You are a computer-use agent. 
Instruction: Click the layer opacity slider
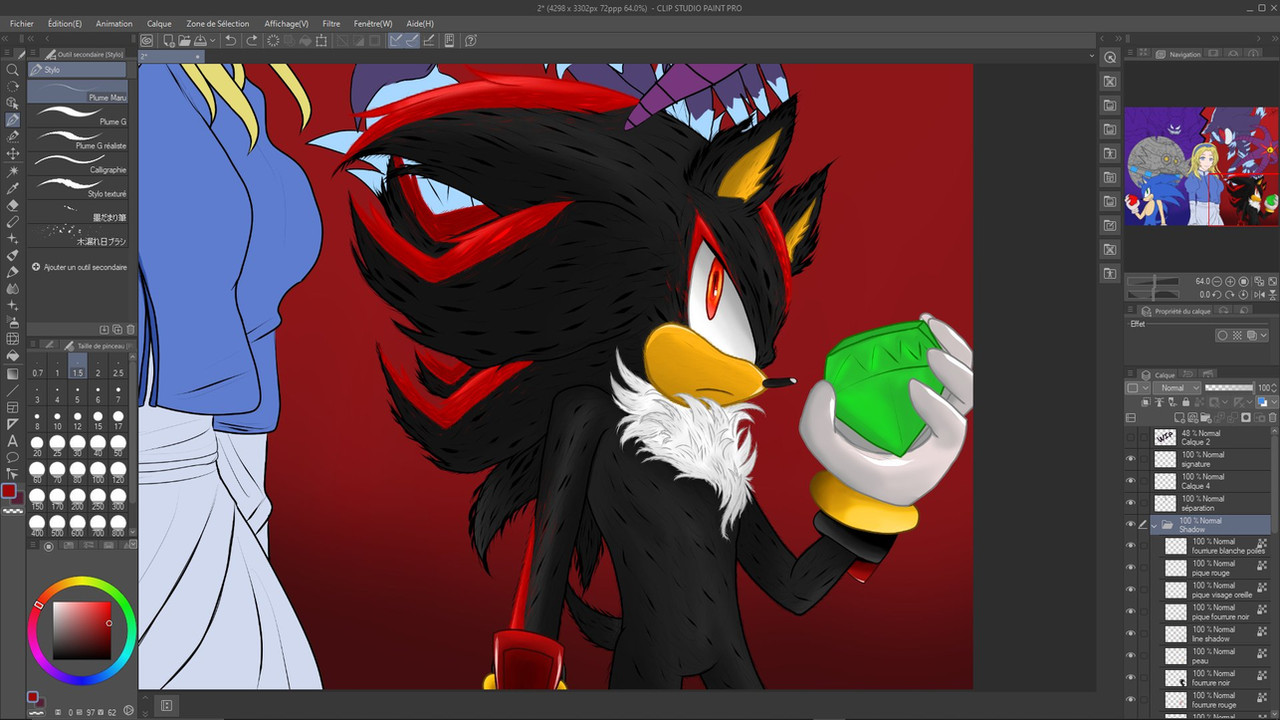click(x=1229, y=388)
